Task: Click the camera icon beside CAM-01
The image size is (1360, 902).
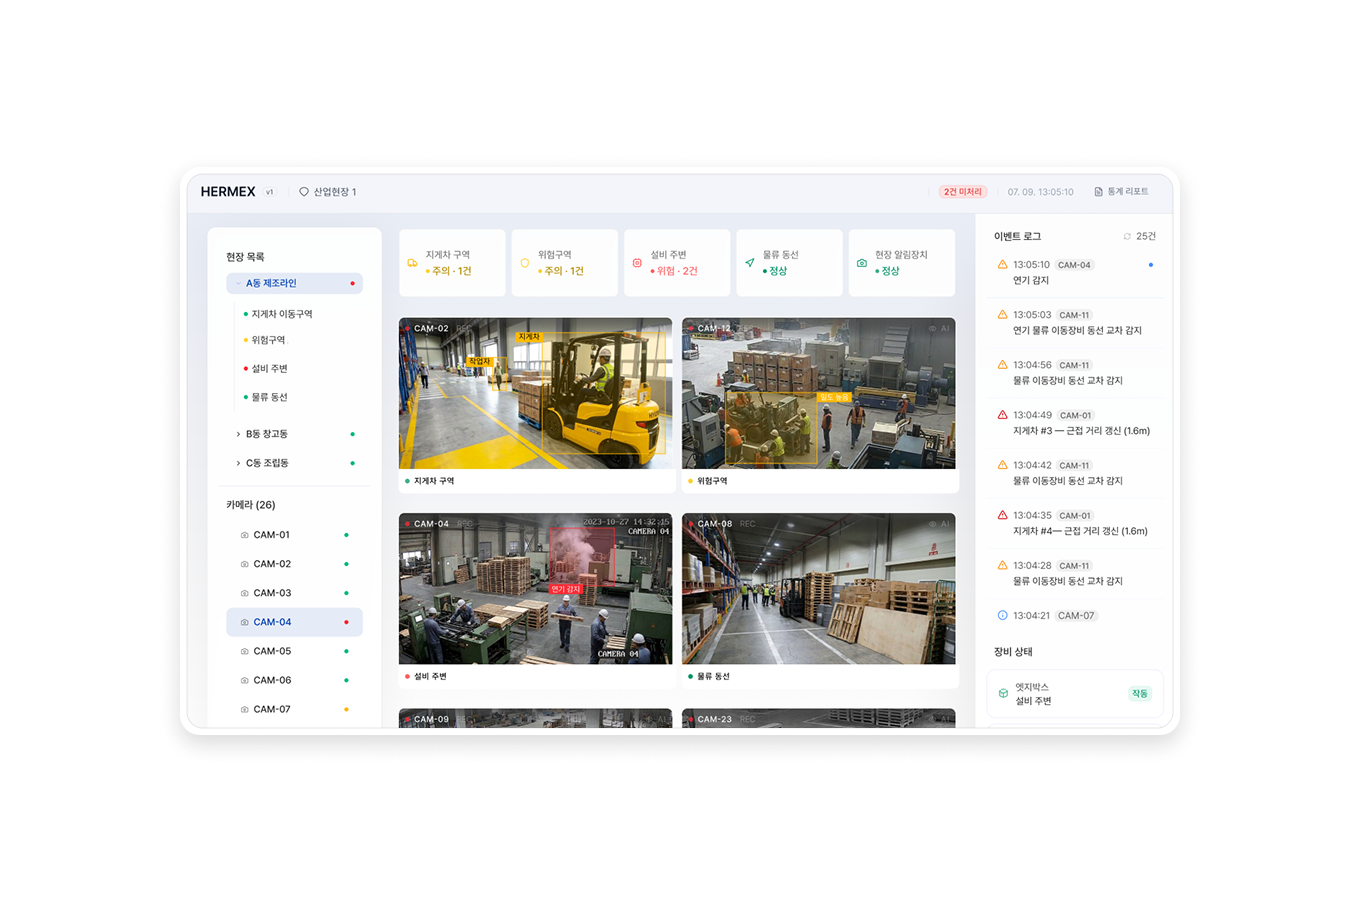Action: coord(244,535)
